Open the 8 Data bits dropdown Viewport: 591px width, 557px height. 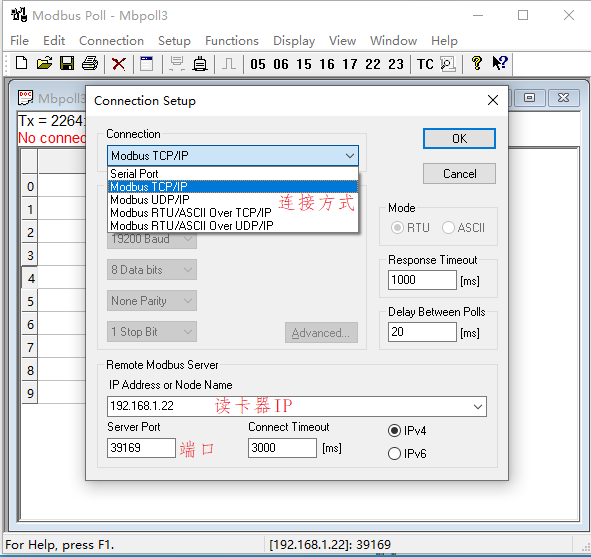152,269
